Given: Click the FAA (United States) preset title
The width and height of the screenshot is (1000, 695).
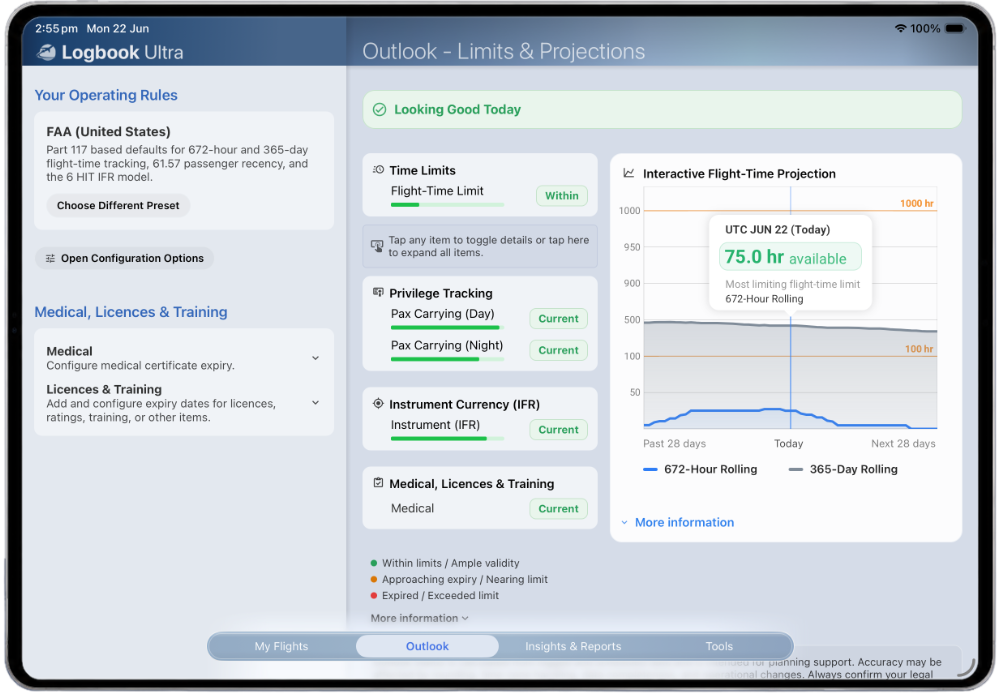Looking at the screenshot, I should 108,131.
